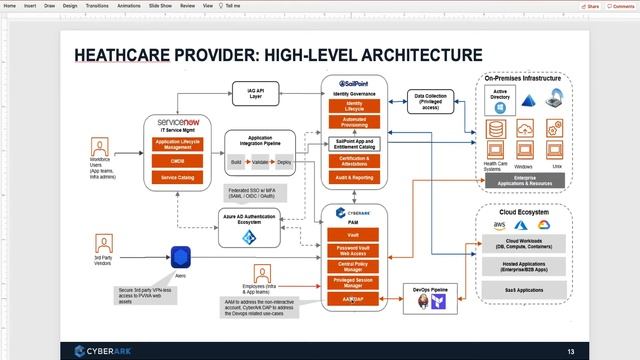Click the Secure 3rd party VPN-less callout
Viewport: 640px width, 360px height.
145,296
